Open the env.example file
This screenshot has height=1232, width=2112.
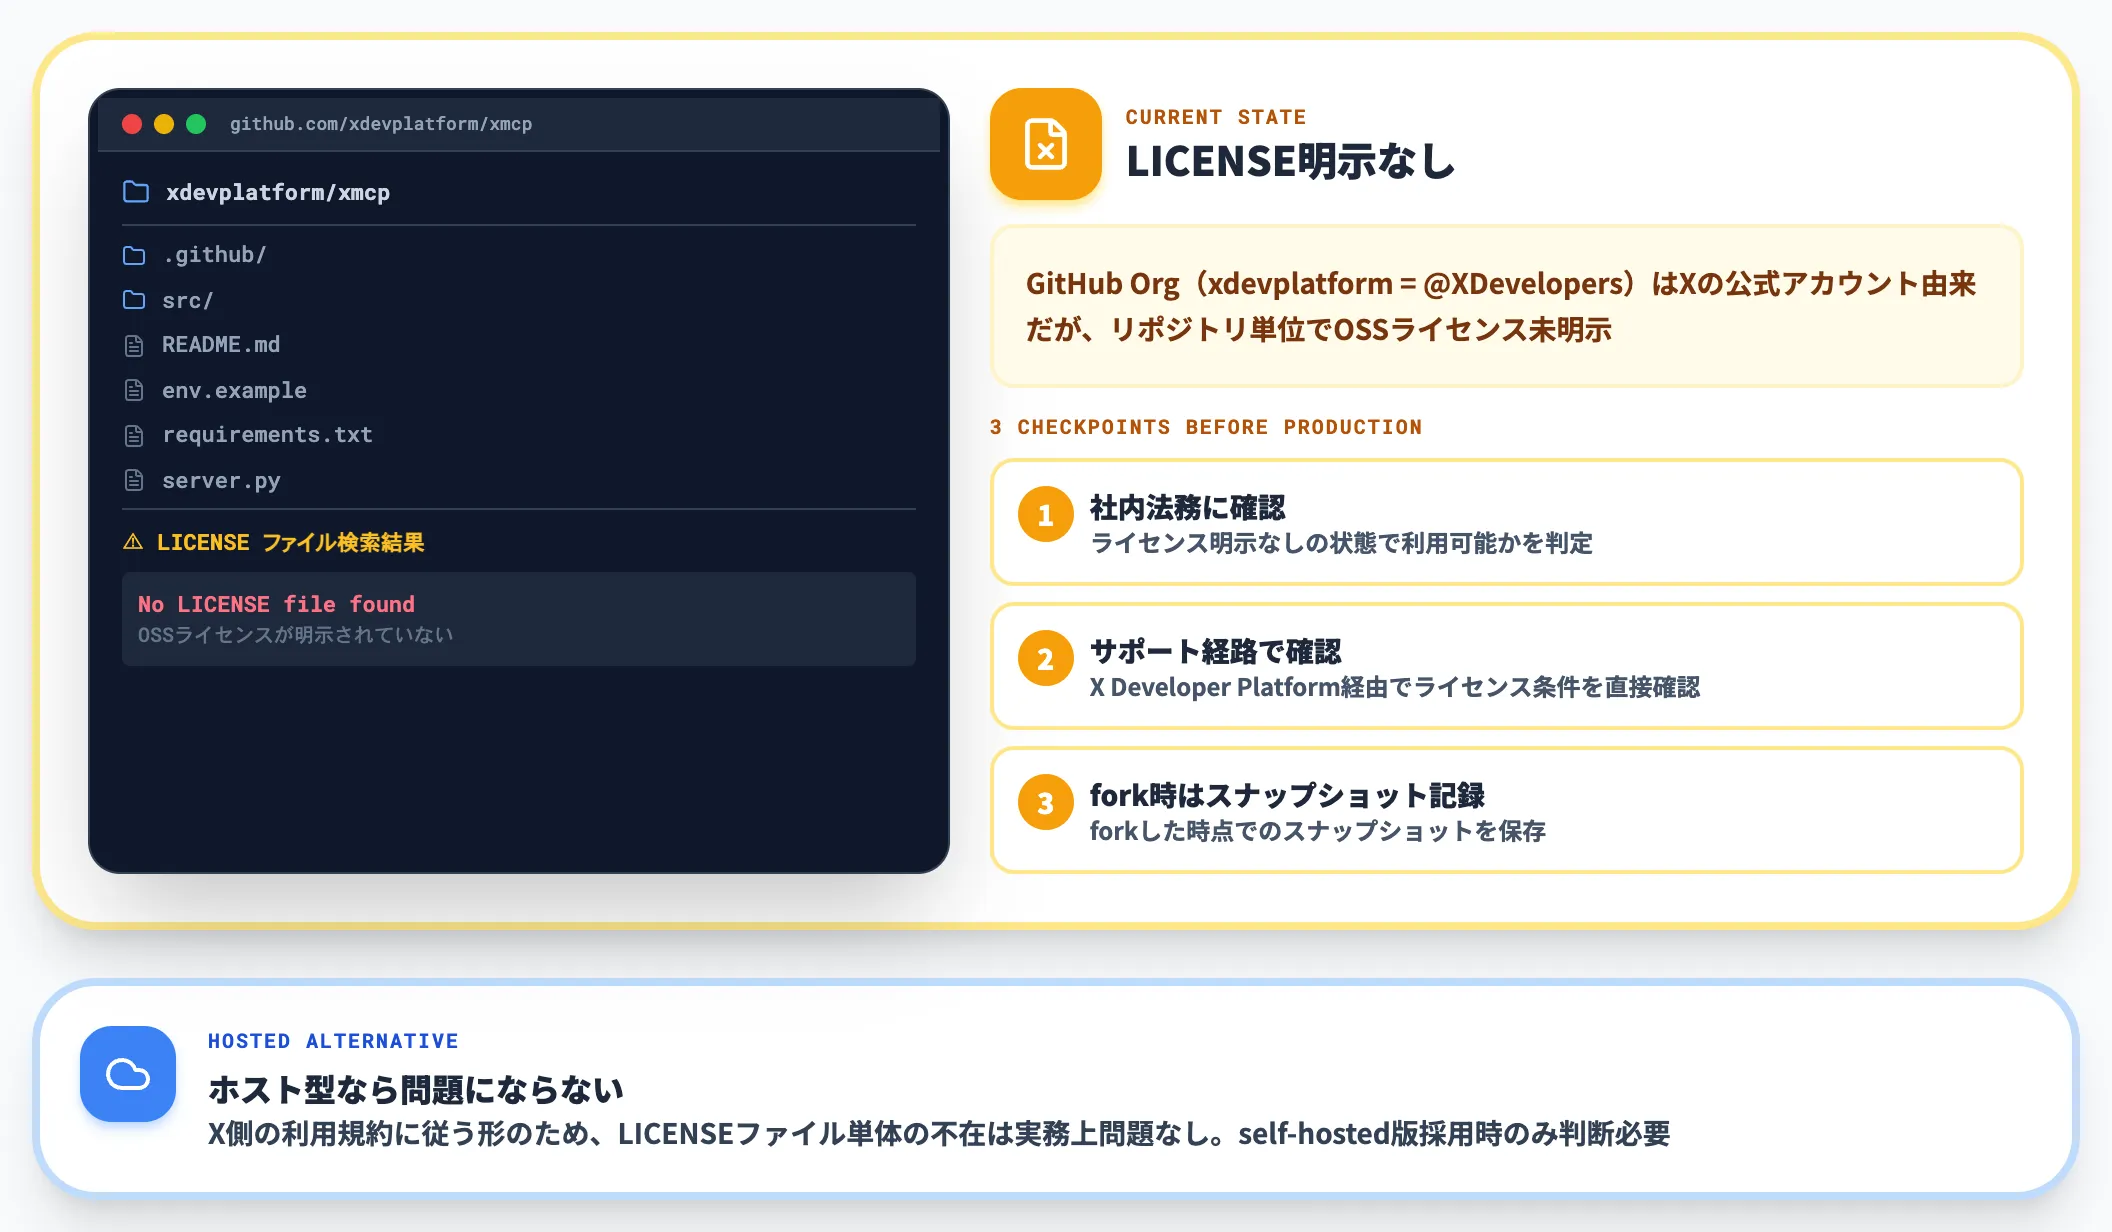click(519, 390)
